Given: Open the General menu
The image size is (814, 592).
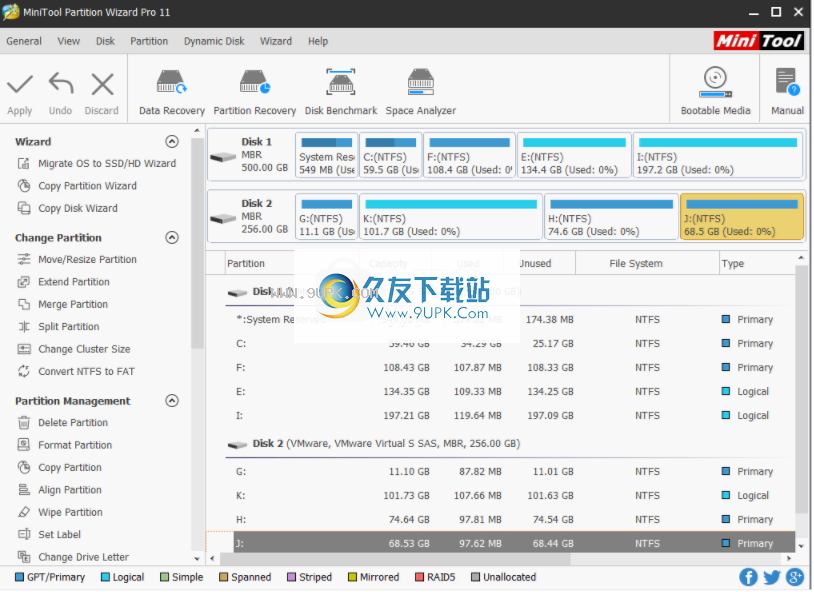Looking at the screenshot, I should (24, 42).
